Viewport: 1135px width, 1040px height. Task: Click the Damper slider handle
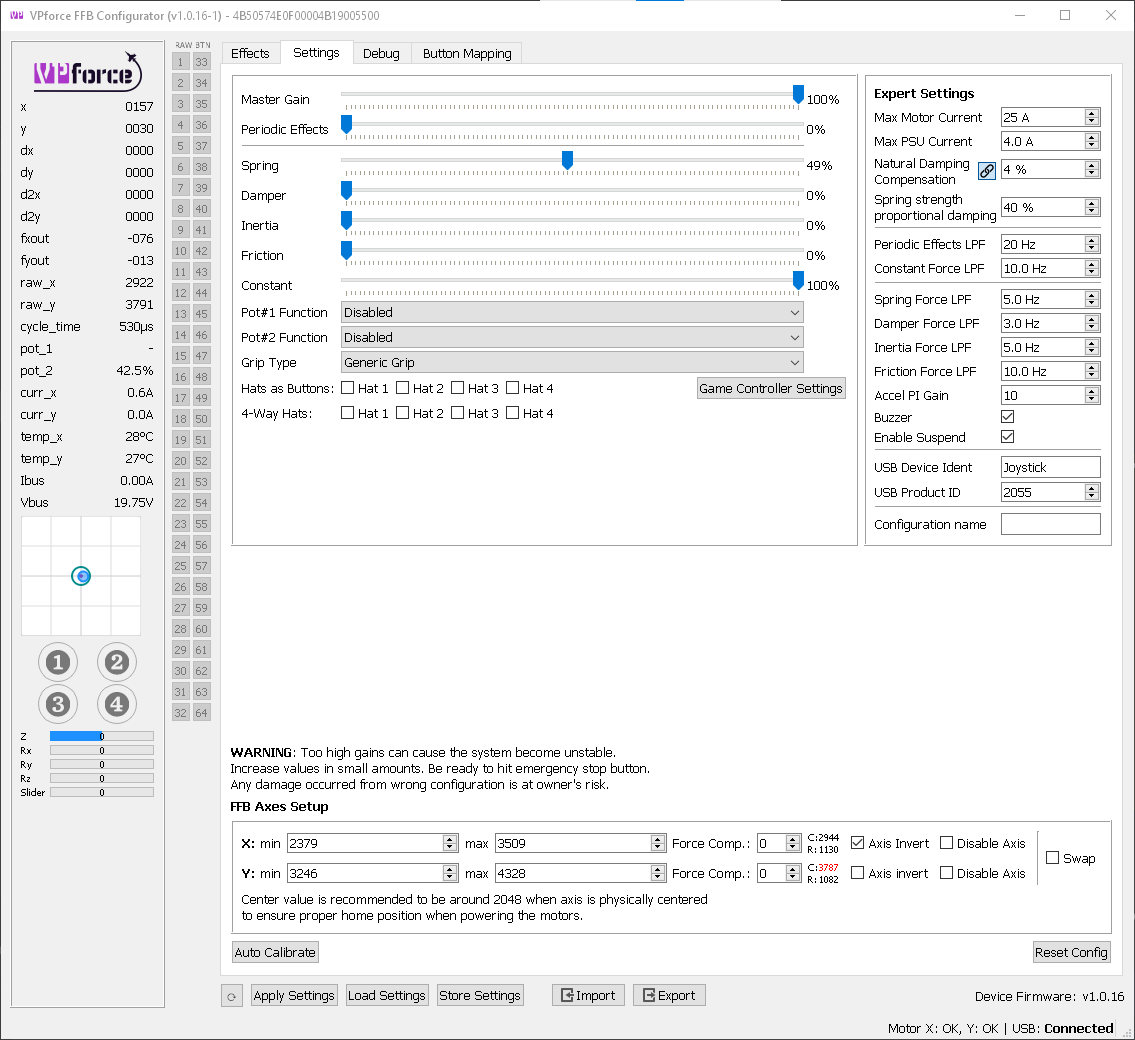point(347,191)
